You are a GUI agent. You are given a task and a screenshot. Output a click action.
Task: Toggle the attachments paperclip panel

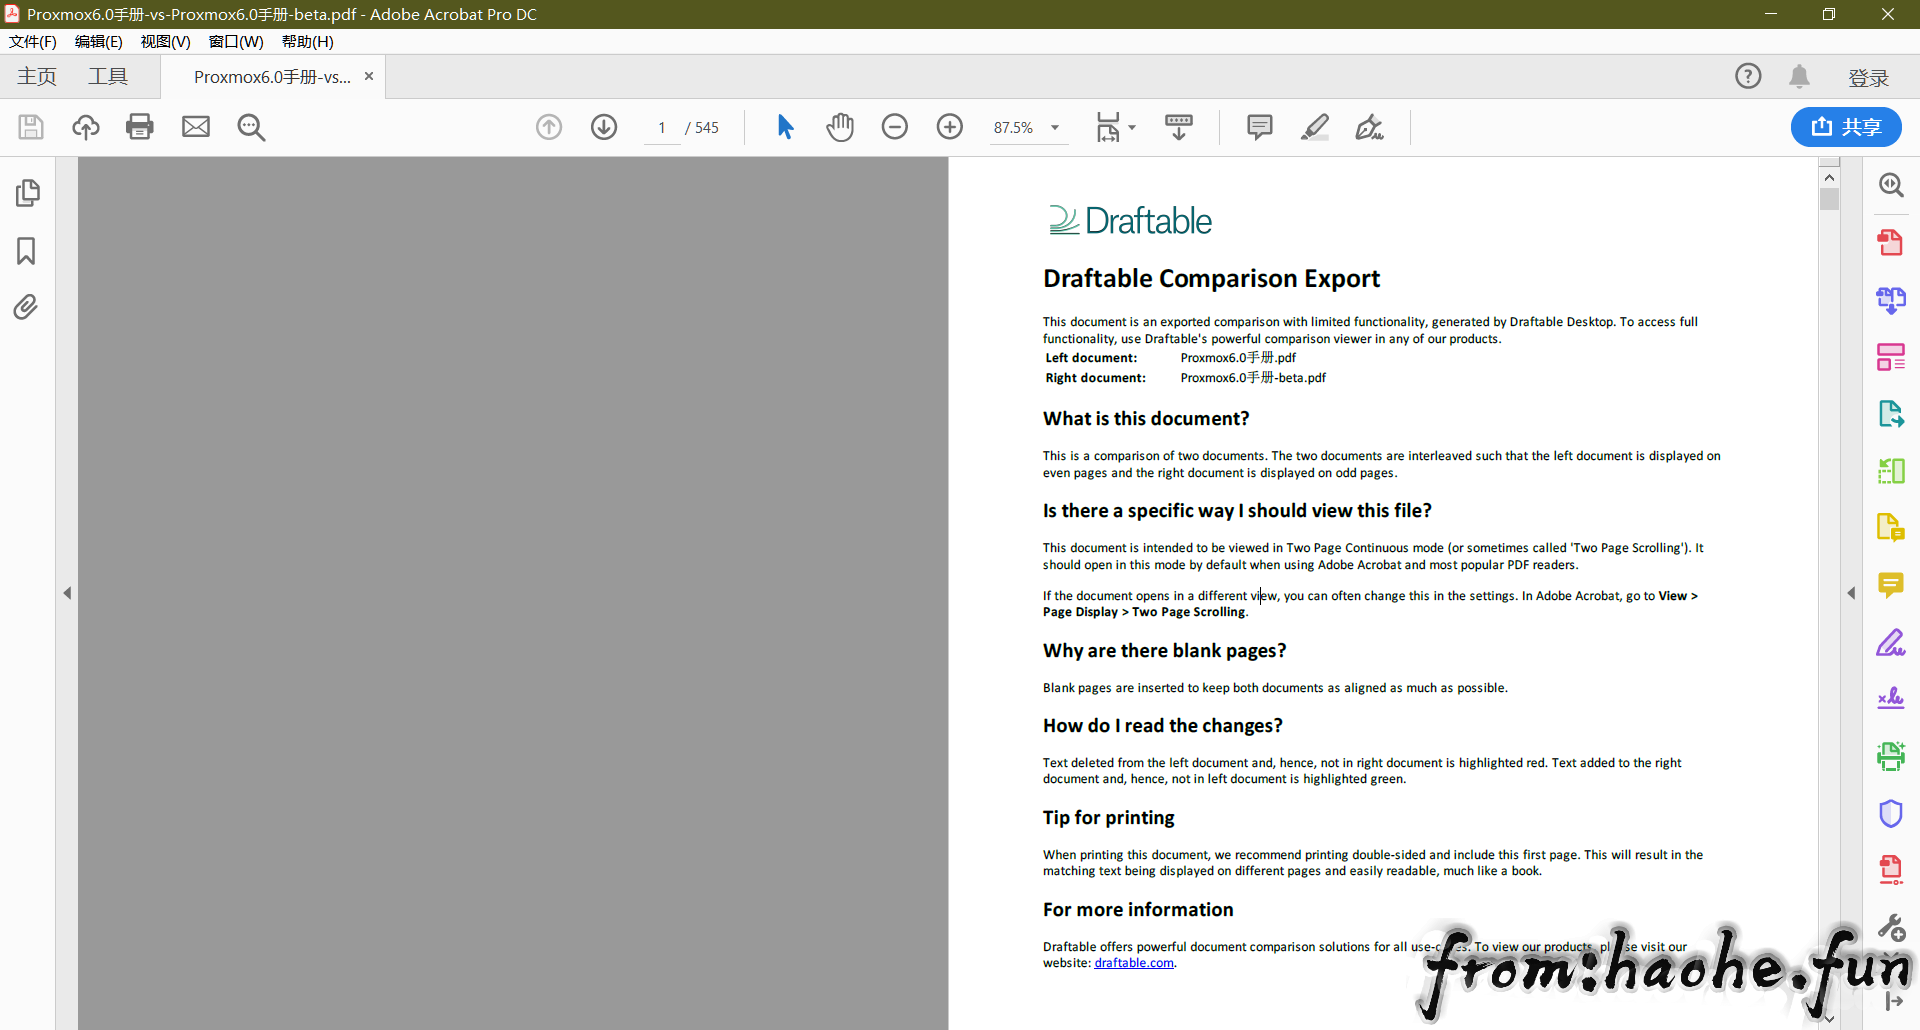(x=27, y=307)
